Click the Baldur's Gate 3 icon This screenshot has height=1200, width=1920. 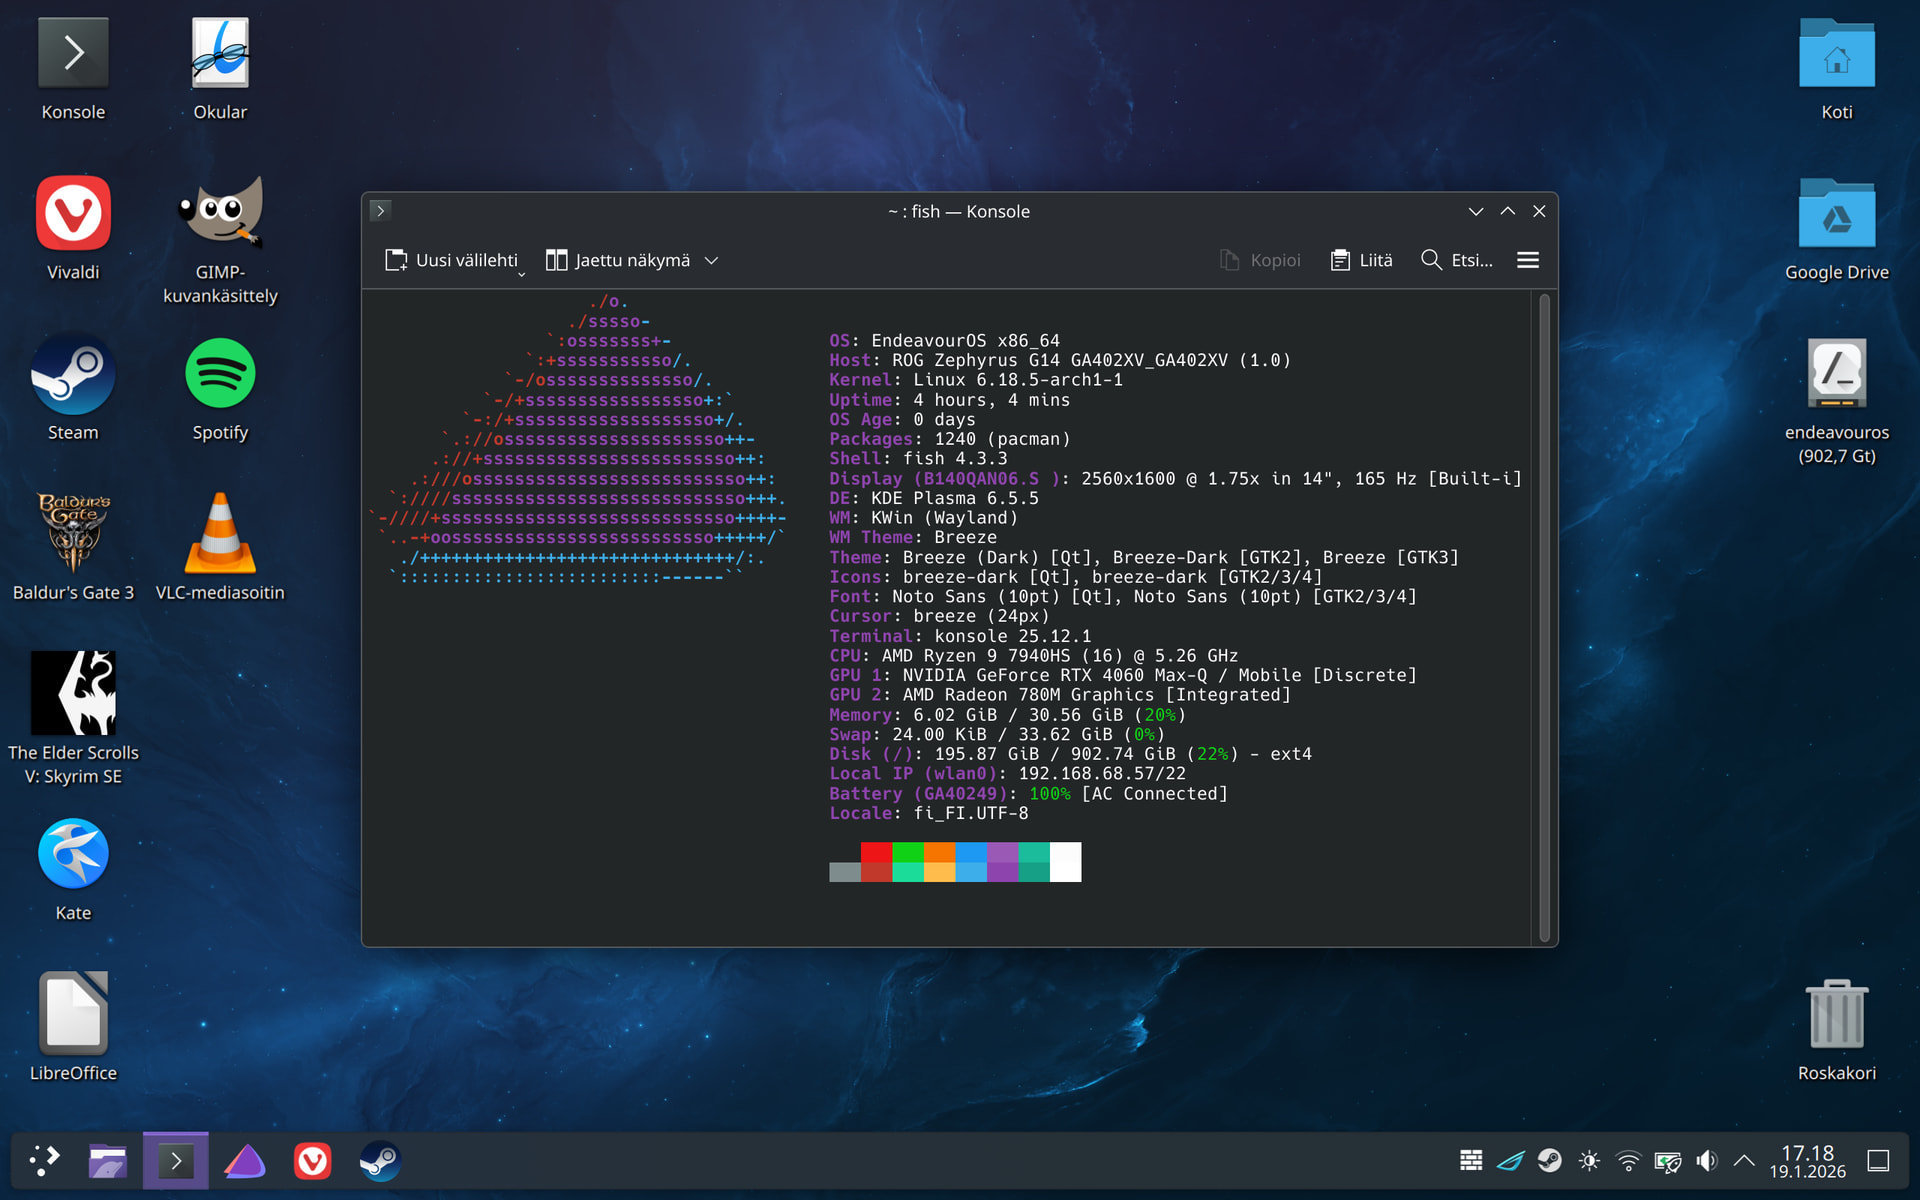pos(73,533)
